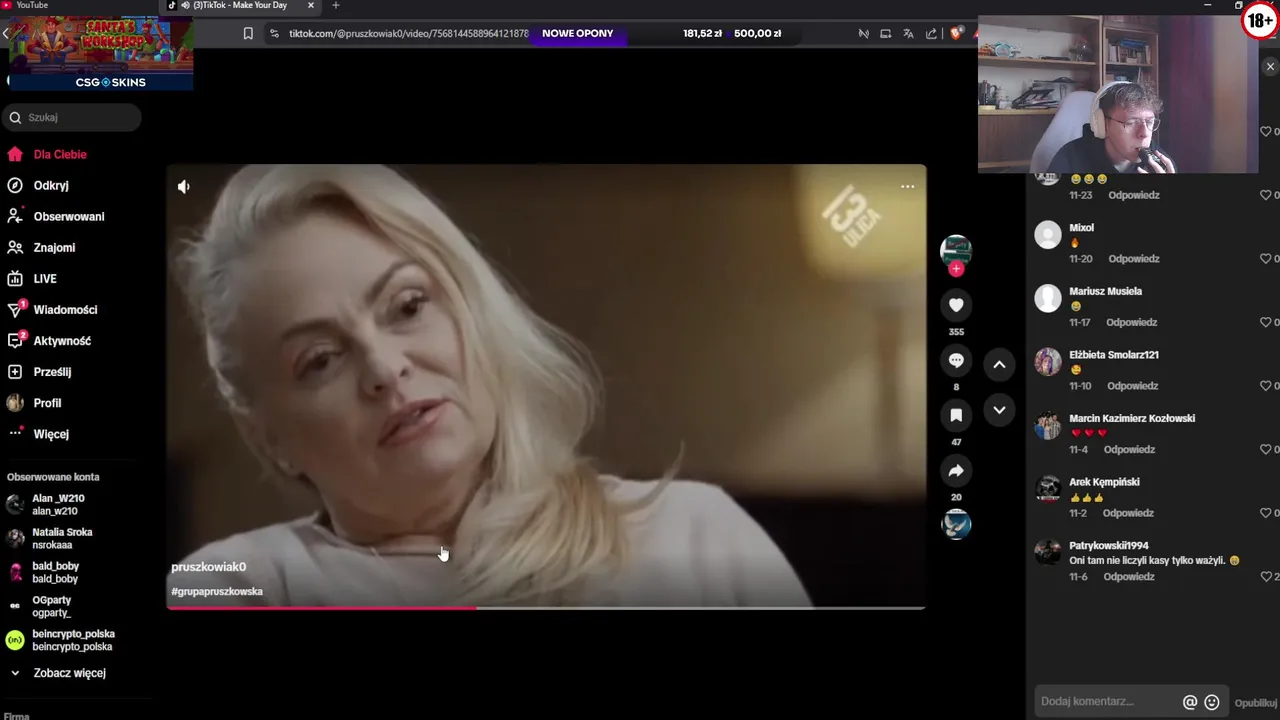Switch to the YouTube tab
This screenshot has width=1280, height=720.
[x=30, y=5]
